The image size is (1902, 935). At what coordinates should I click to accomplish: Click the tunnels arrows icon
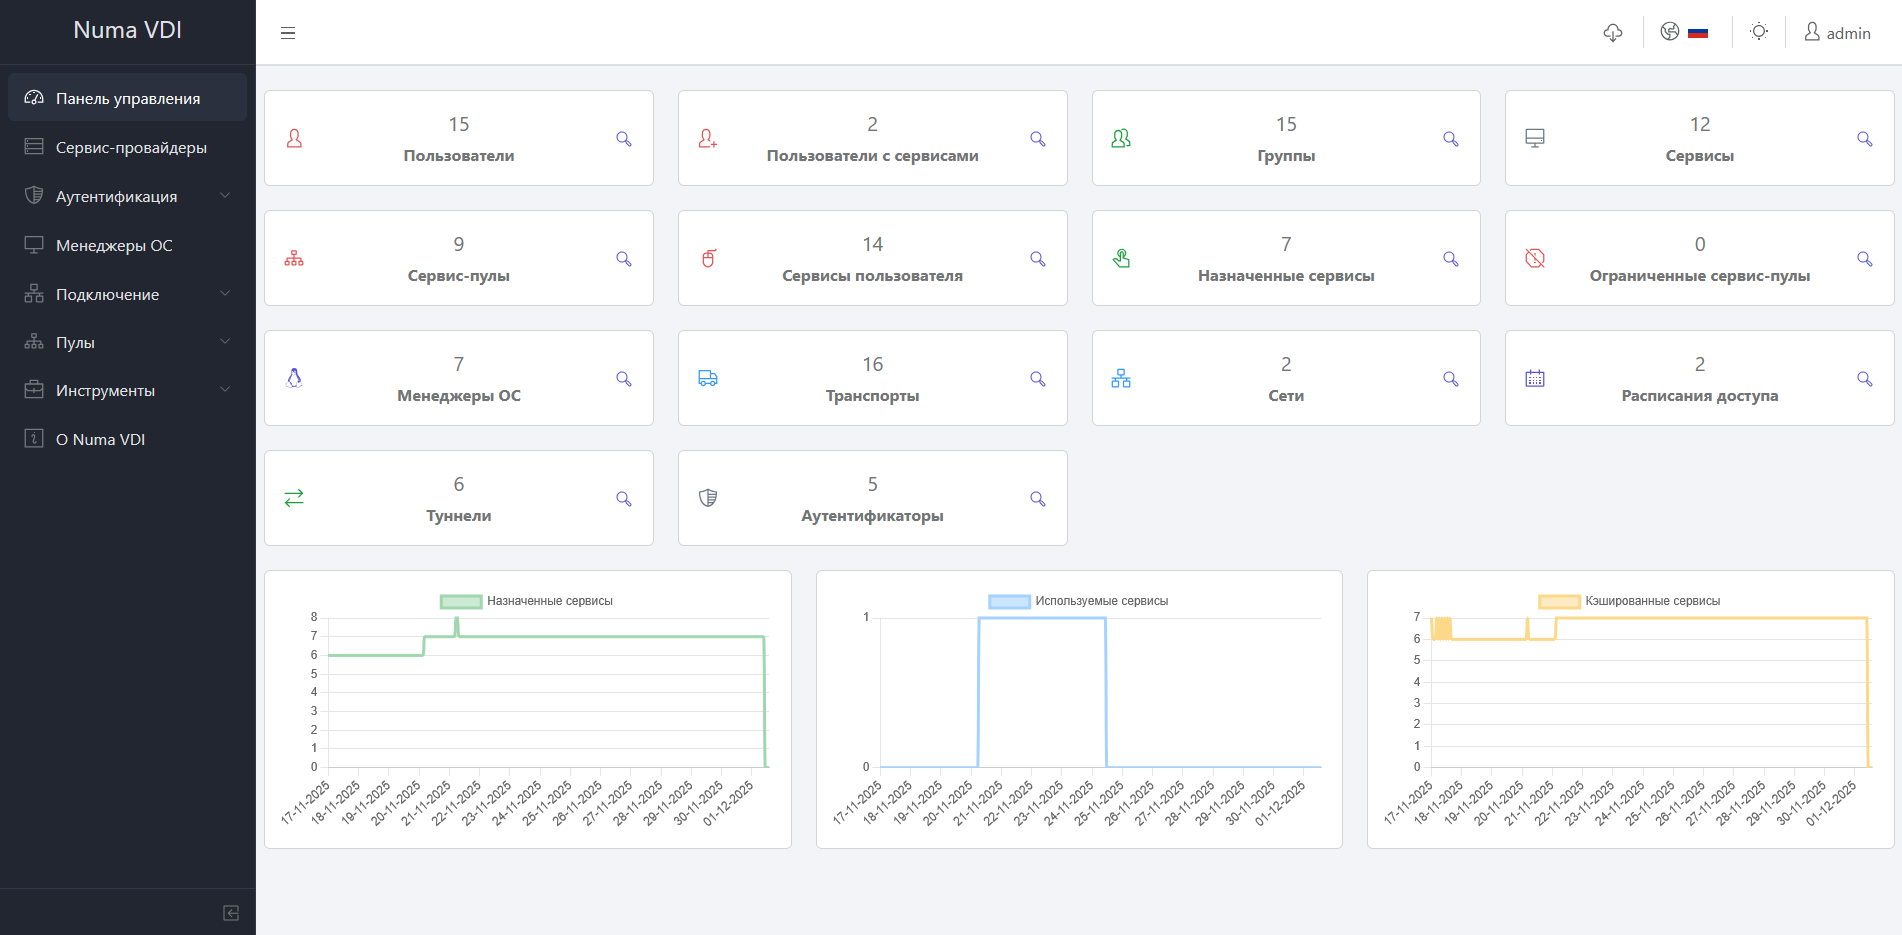pyautogui.click(x=294, y=498)
